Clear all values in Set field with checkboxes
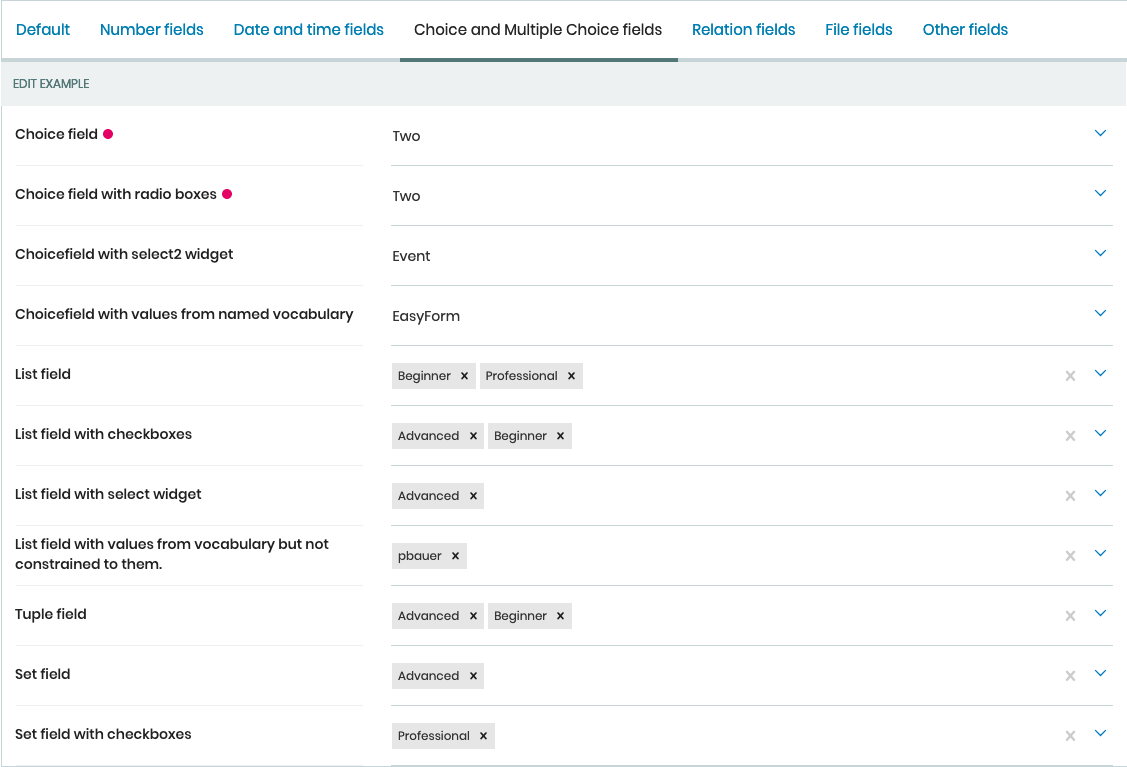Screen dimensions: 1127x767 click(1070, 736)
